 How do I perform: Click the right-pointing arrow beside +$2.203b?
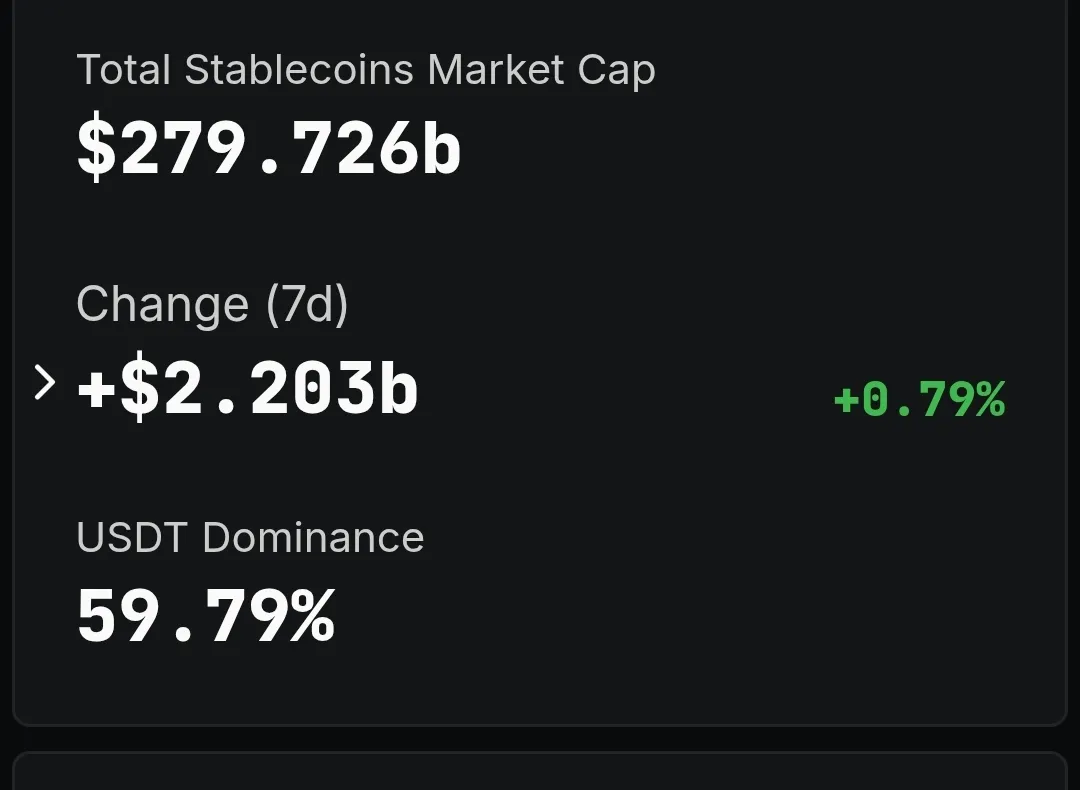pos(44,382)
